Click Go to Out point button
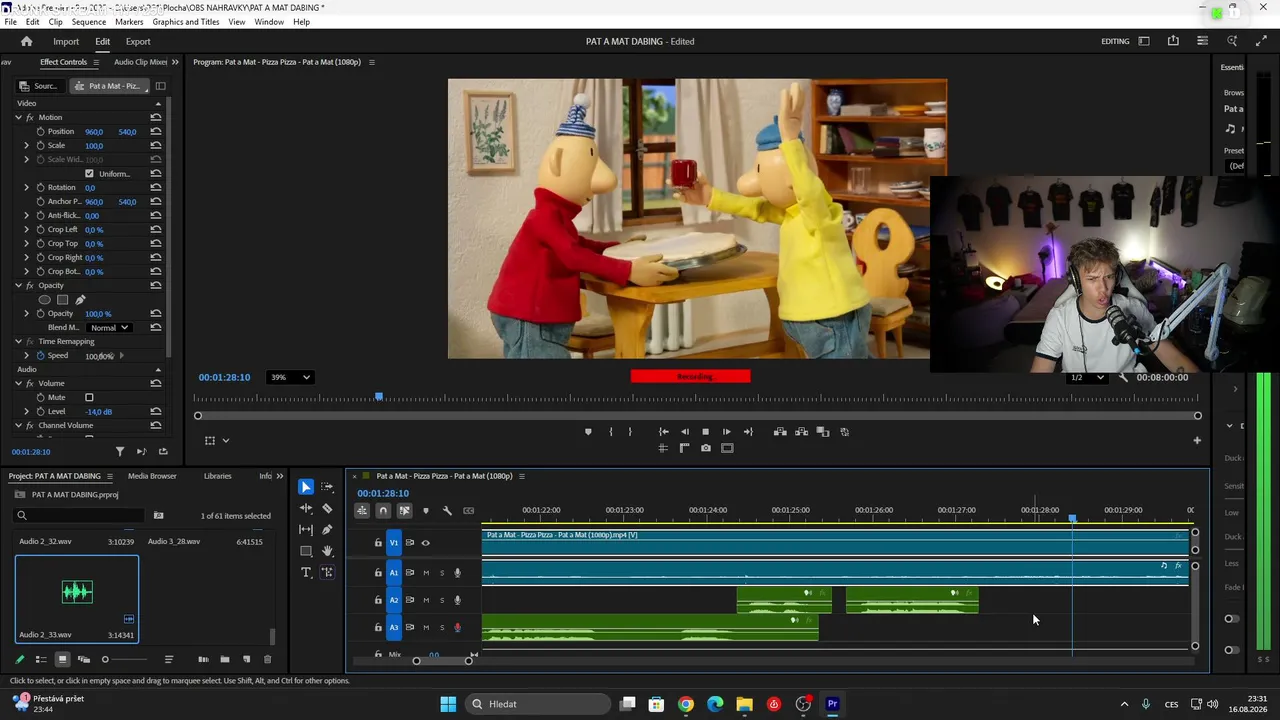Viewport: 1280px width, 720px height. (748, 432)
